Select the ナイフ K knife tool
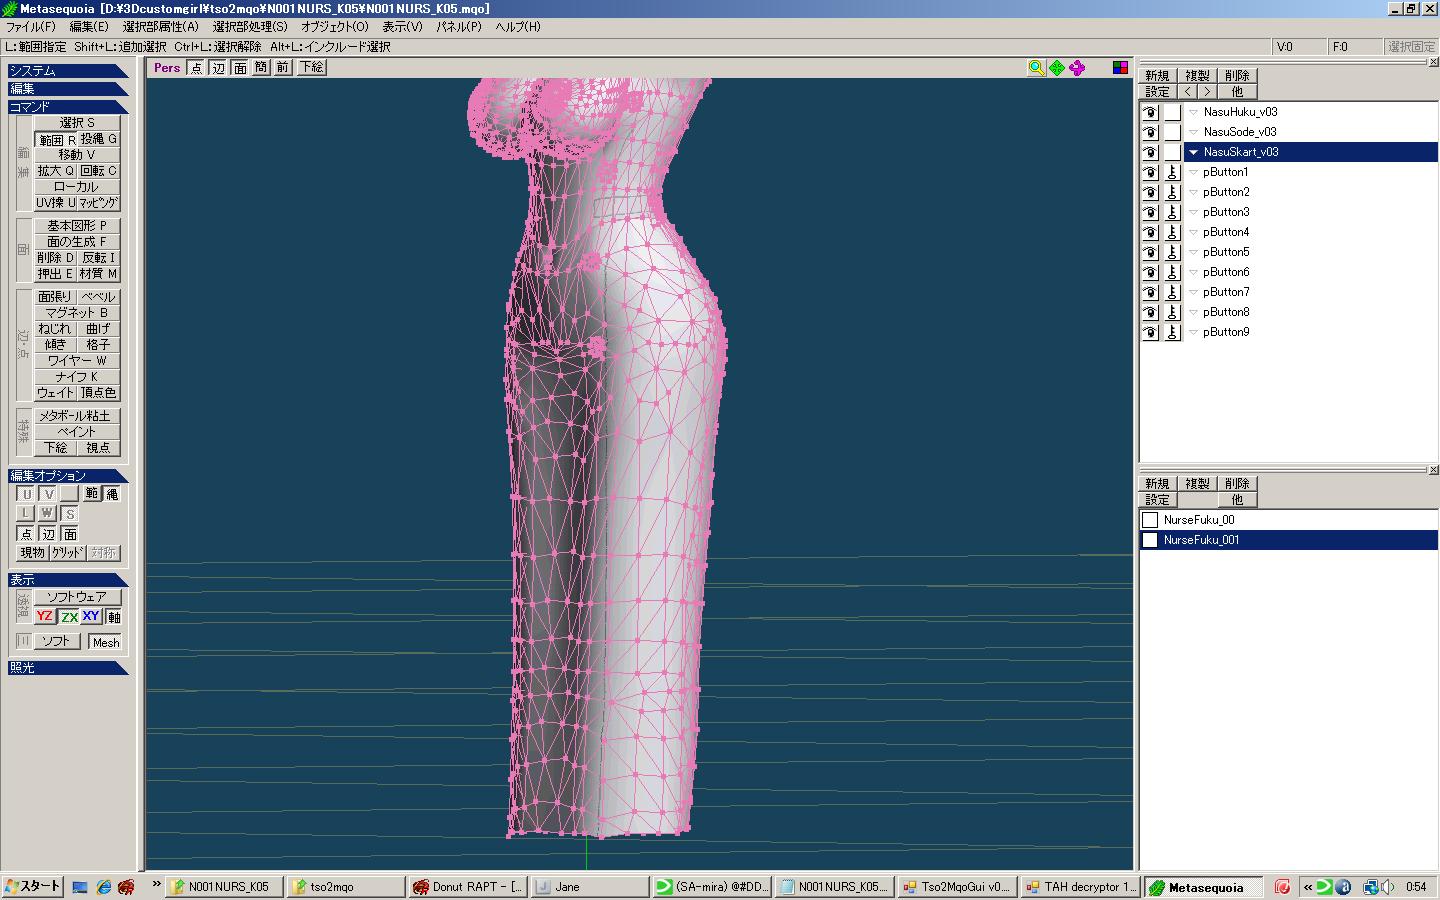Image resolution: width=1440 pixels, height=900 pixels. [76, 376]
